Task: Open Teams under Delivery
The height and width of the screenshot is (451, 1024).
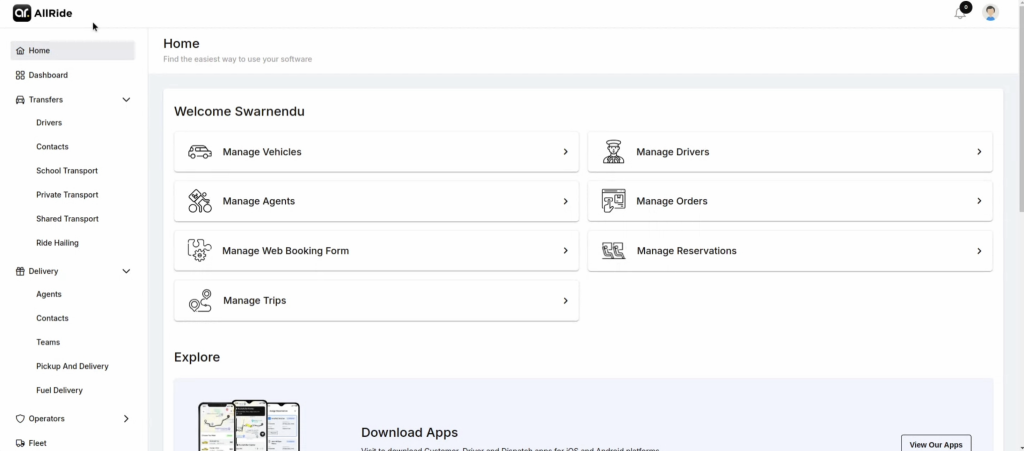Action: point(48,343)
